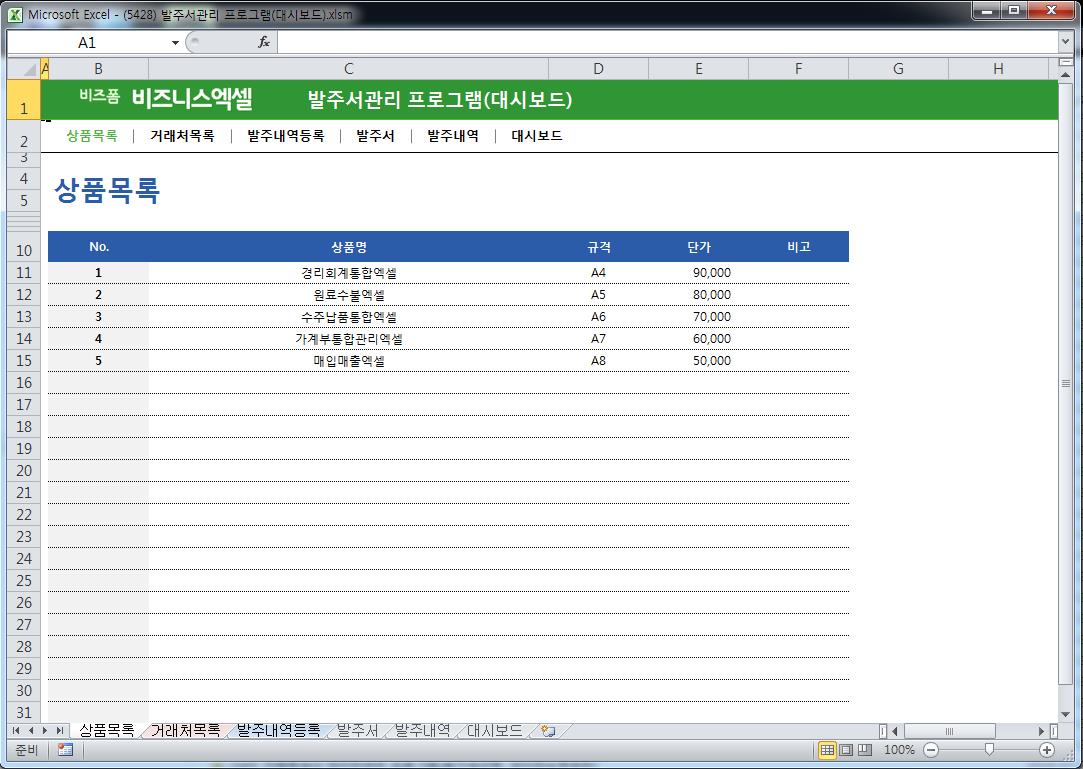Viewport: 1083px width, 769px height.
Task: Click the zoom in plus button
Action: tap(1047, 750)
